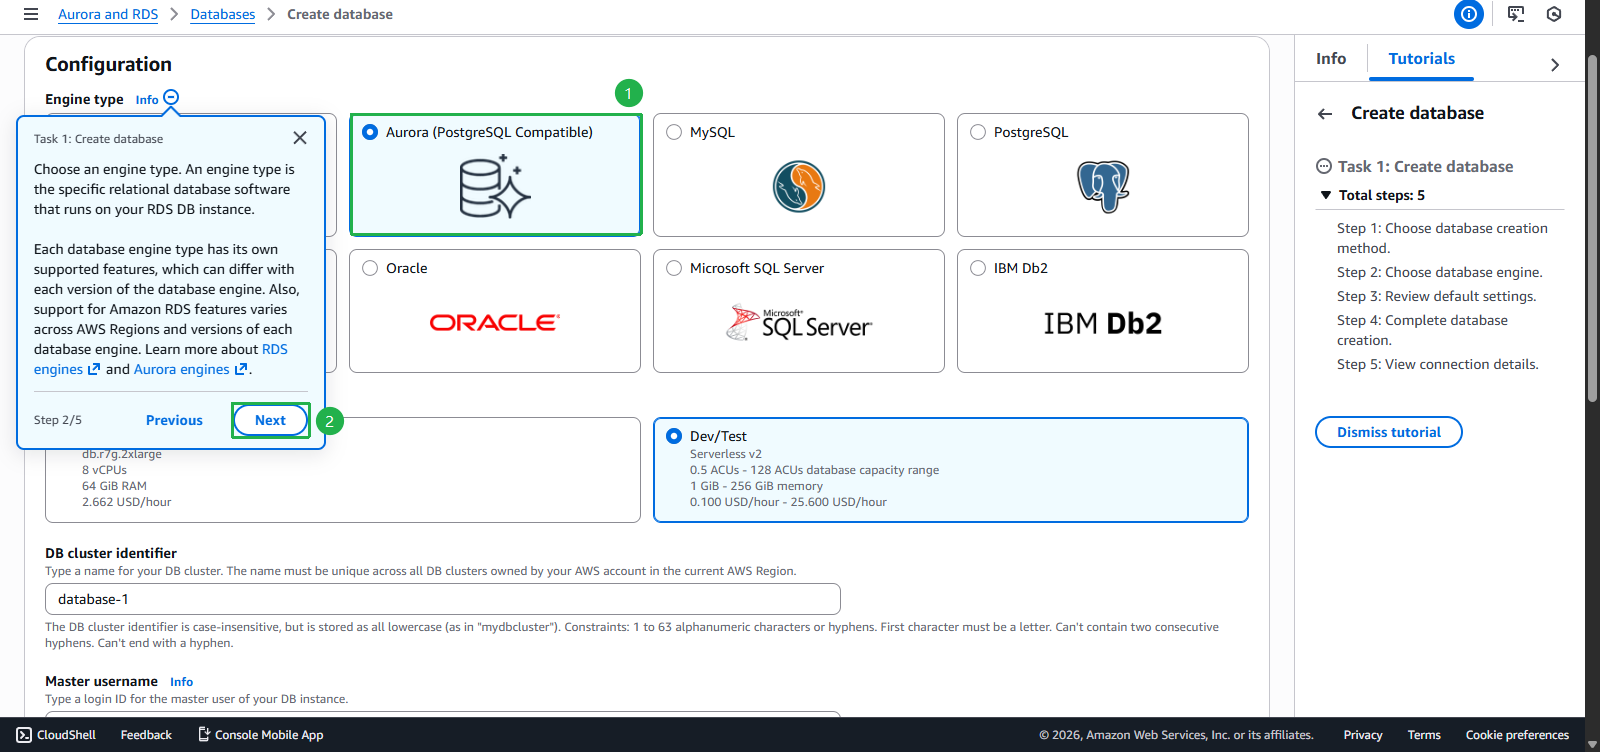Close the Task 1 tutorial popover

click(300, 138)
